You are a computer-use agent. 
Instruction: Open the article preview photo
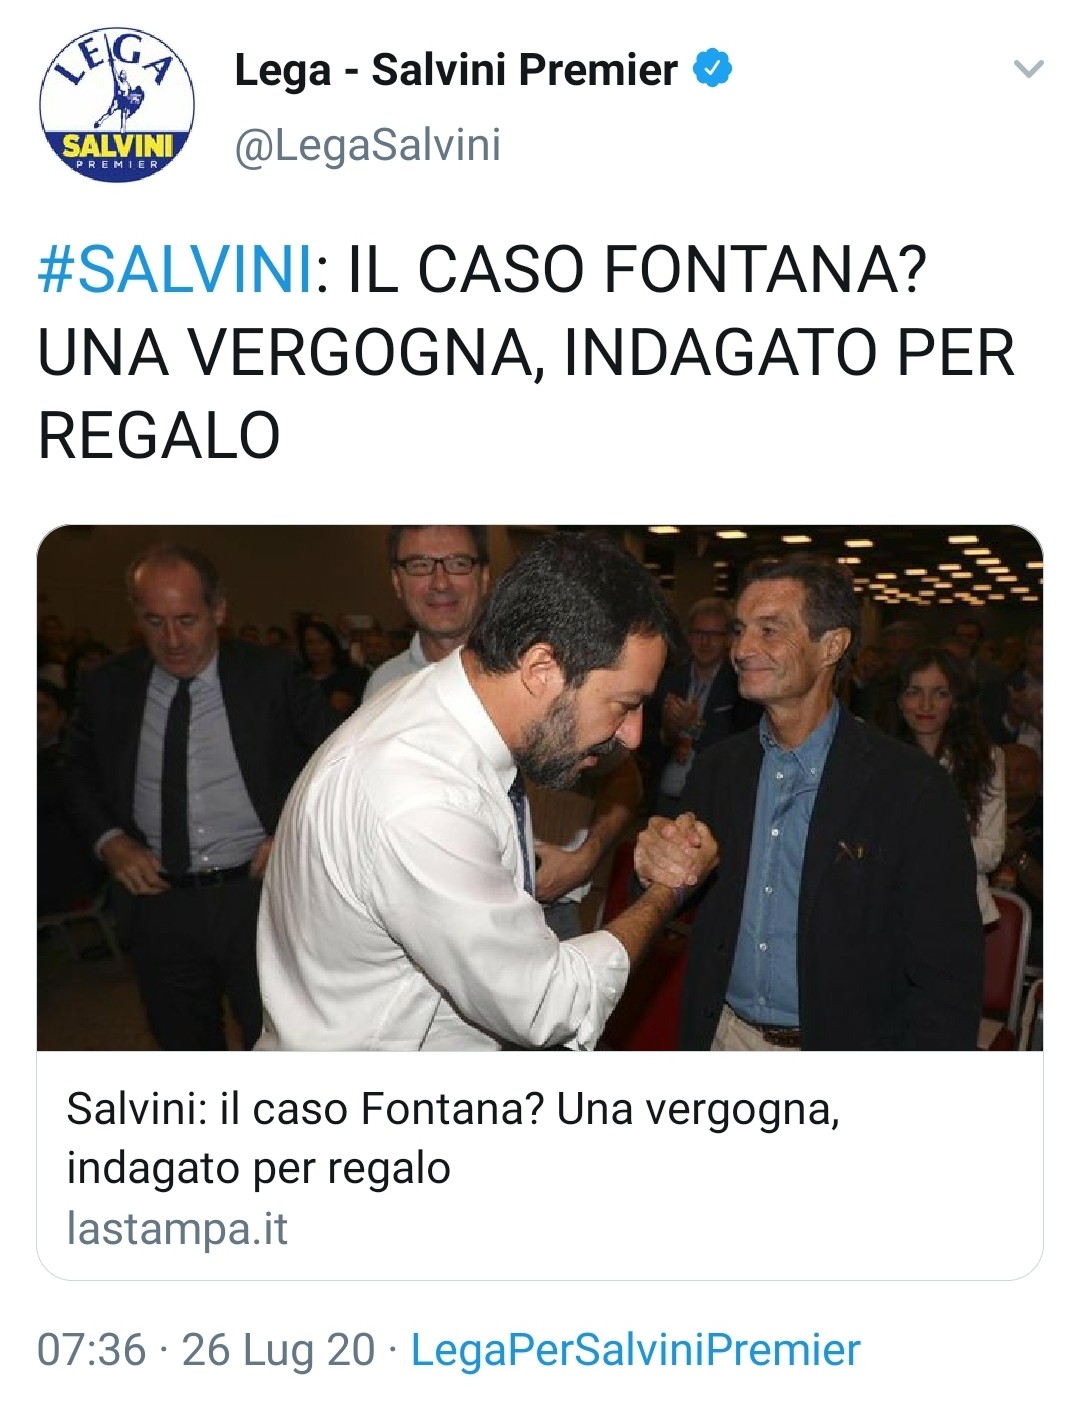coord(540,788)
